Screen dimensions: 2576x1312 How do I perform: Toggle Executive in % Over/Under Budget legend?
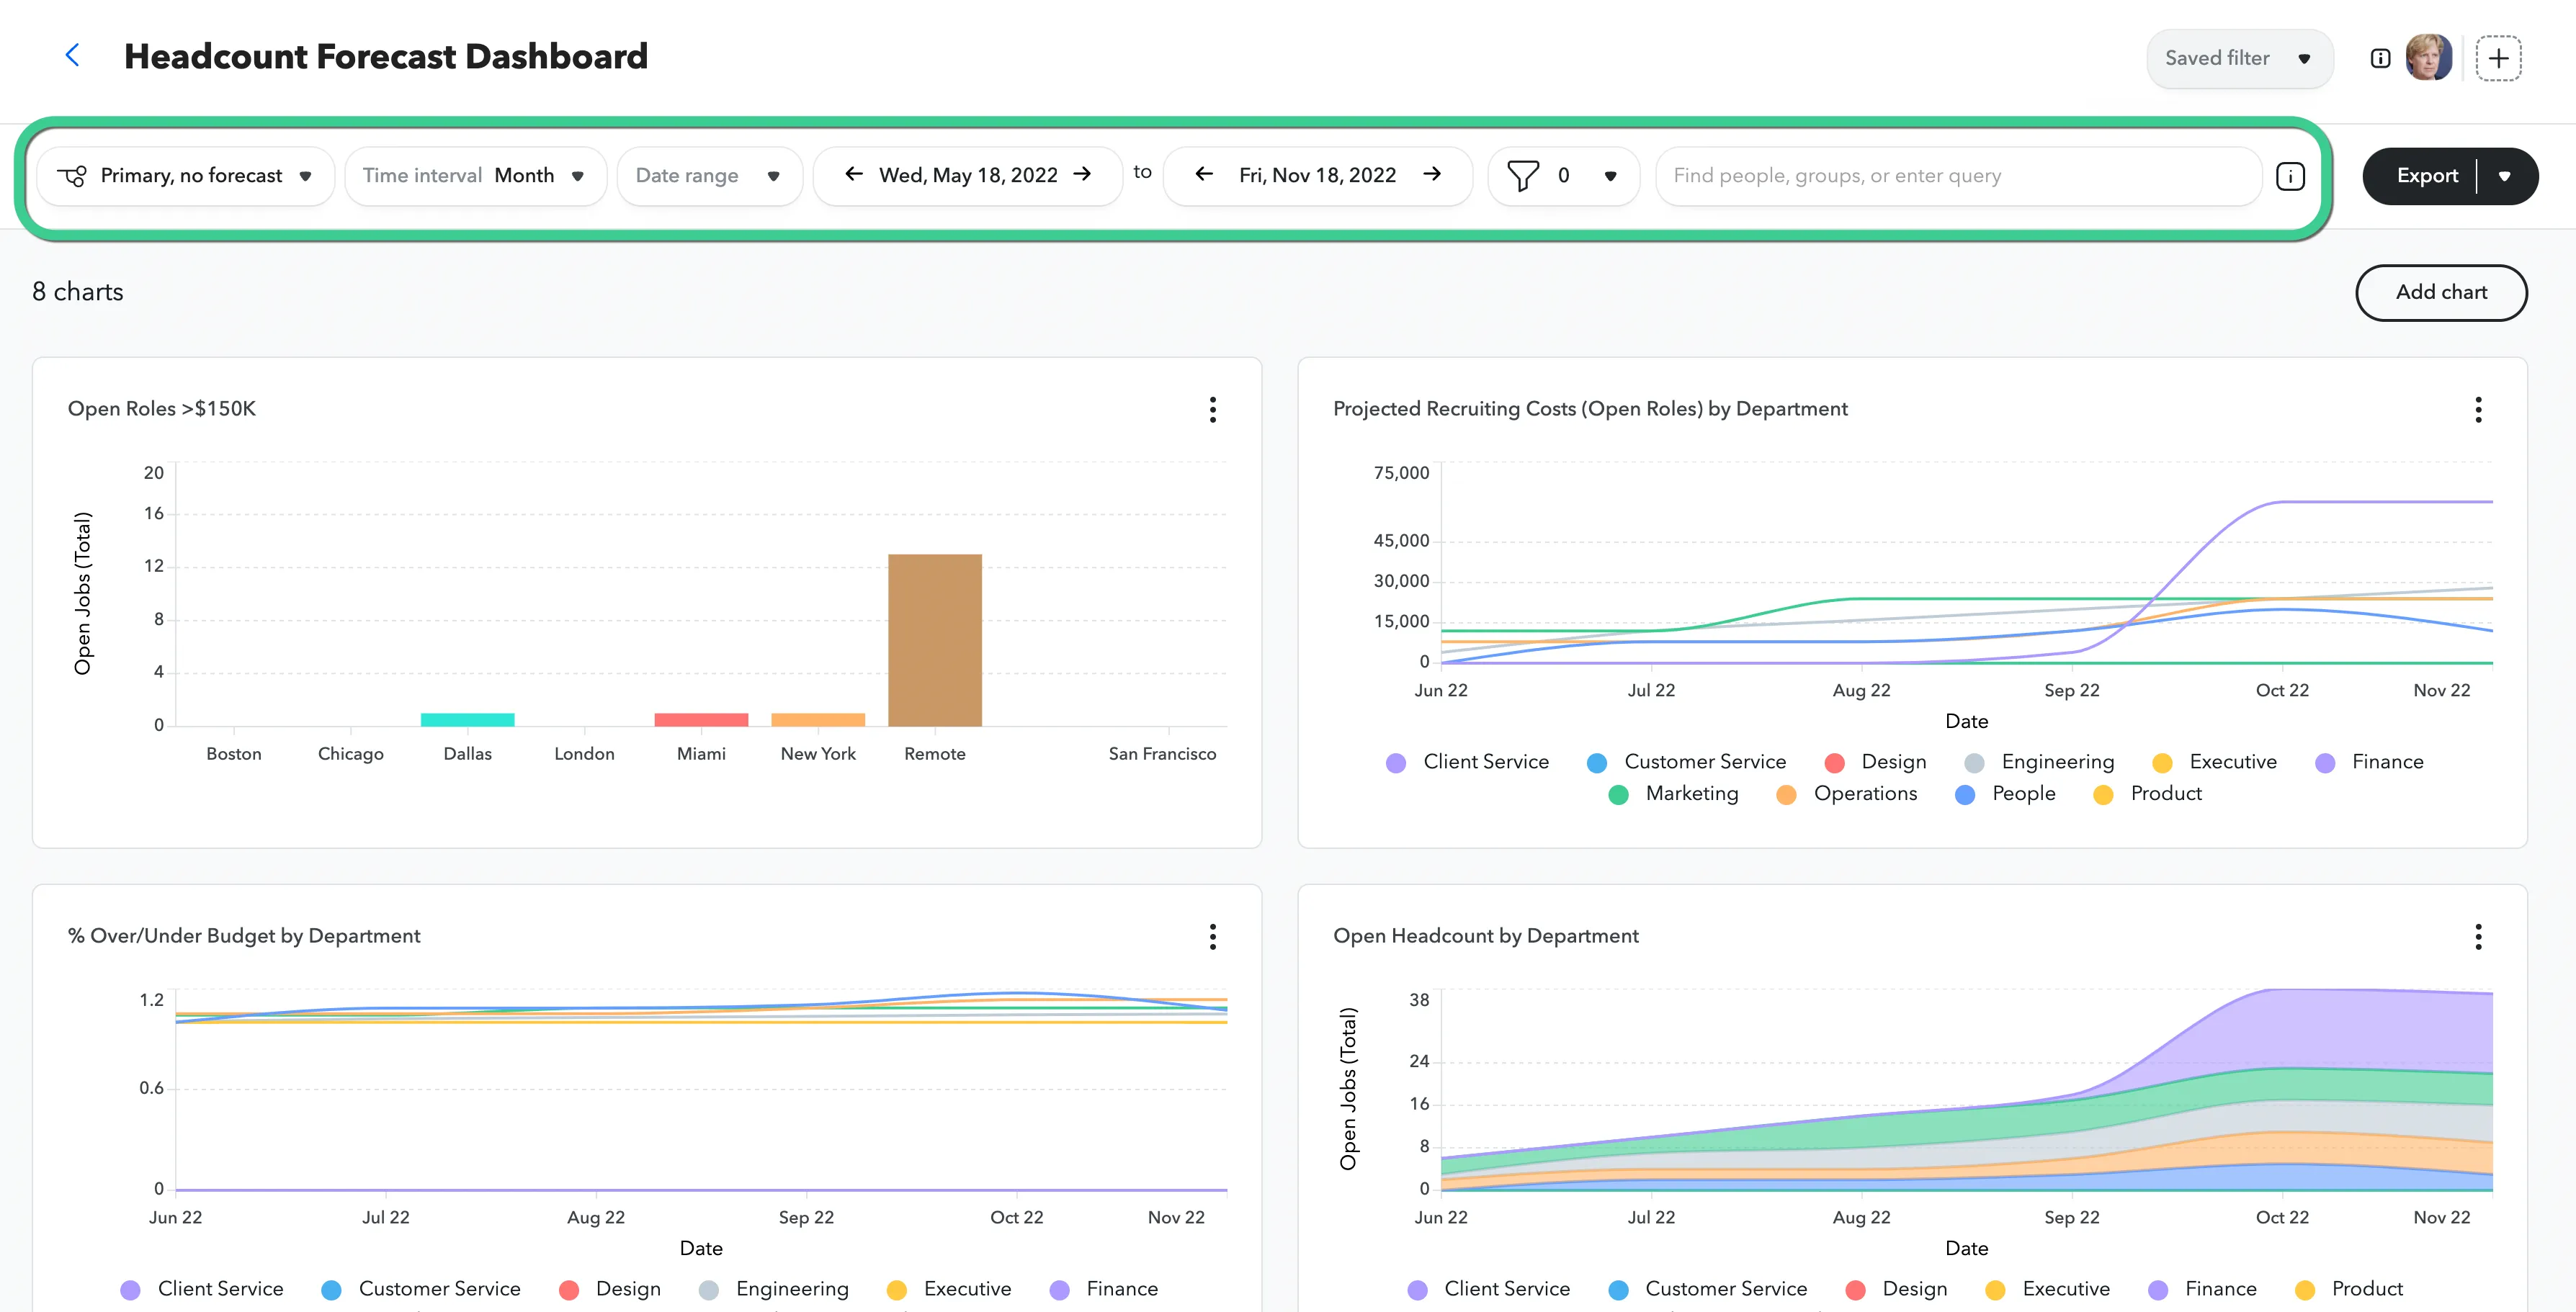[x=949, y=1289]
